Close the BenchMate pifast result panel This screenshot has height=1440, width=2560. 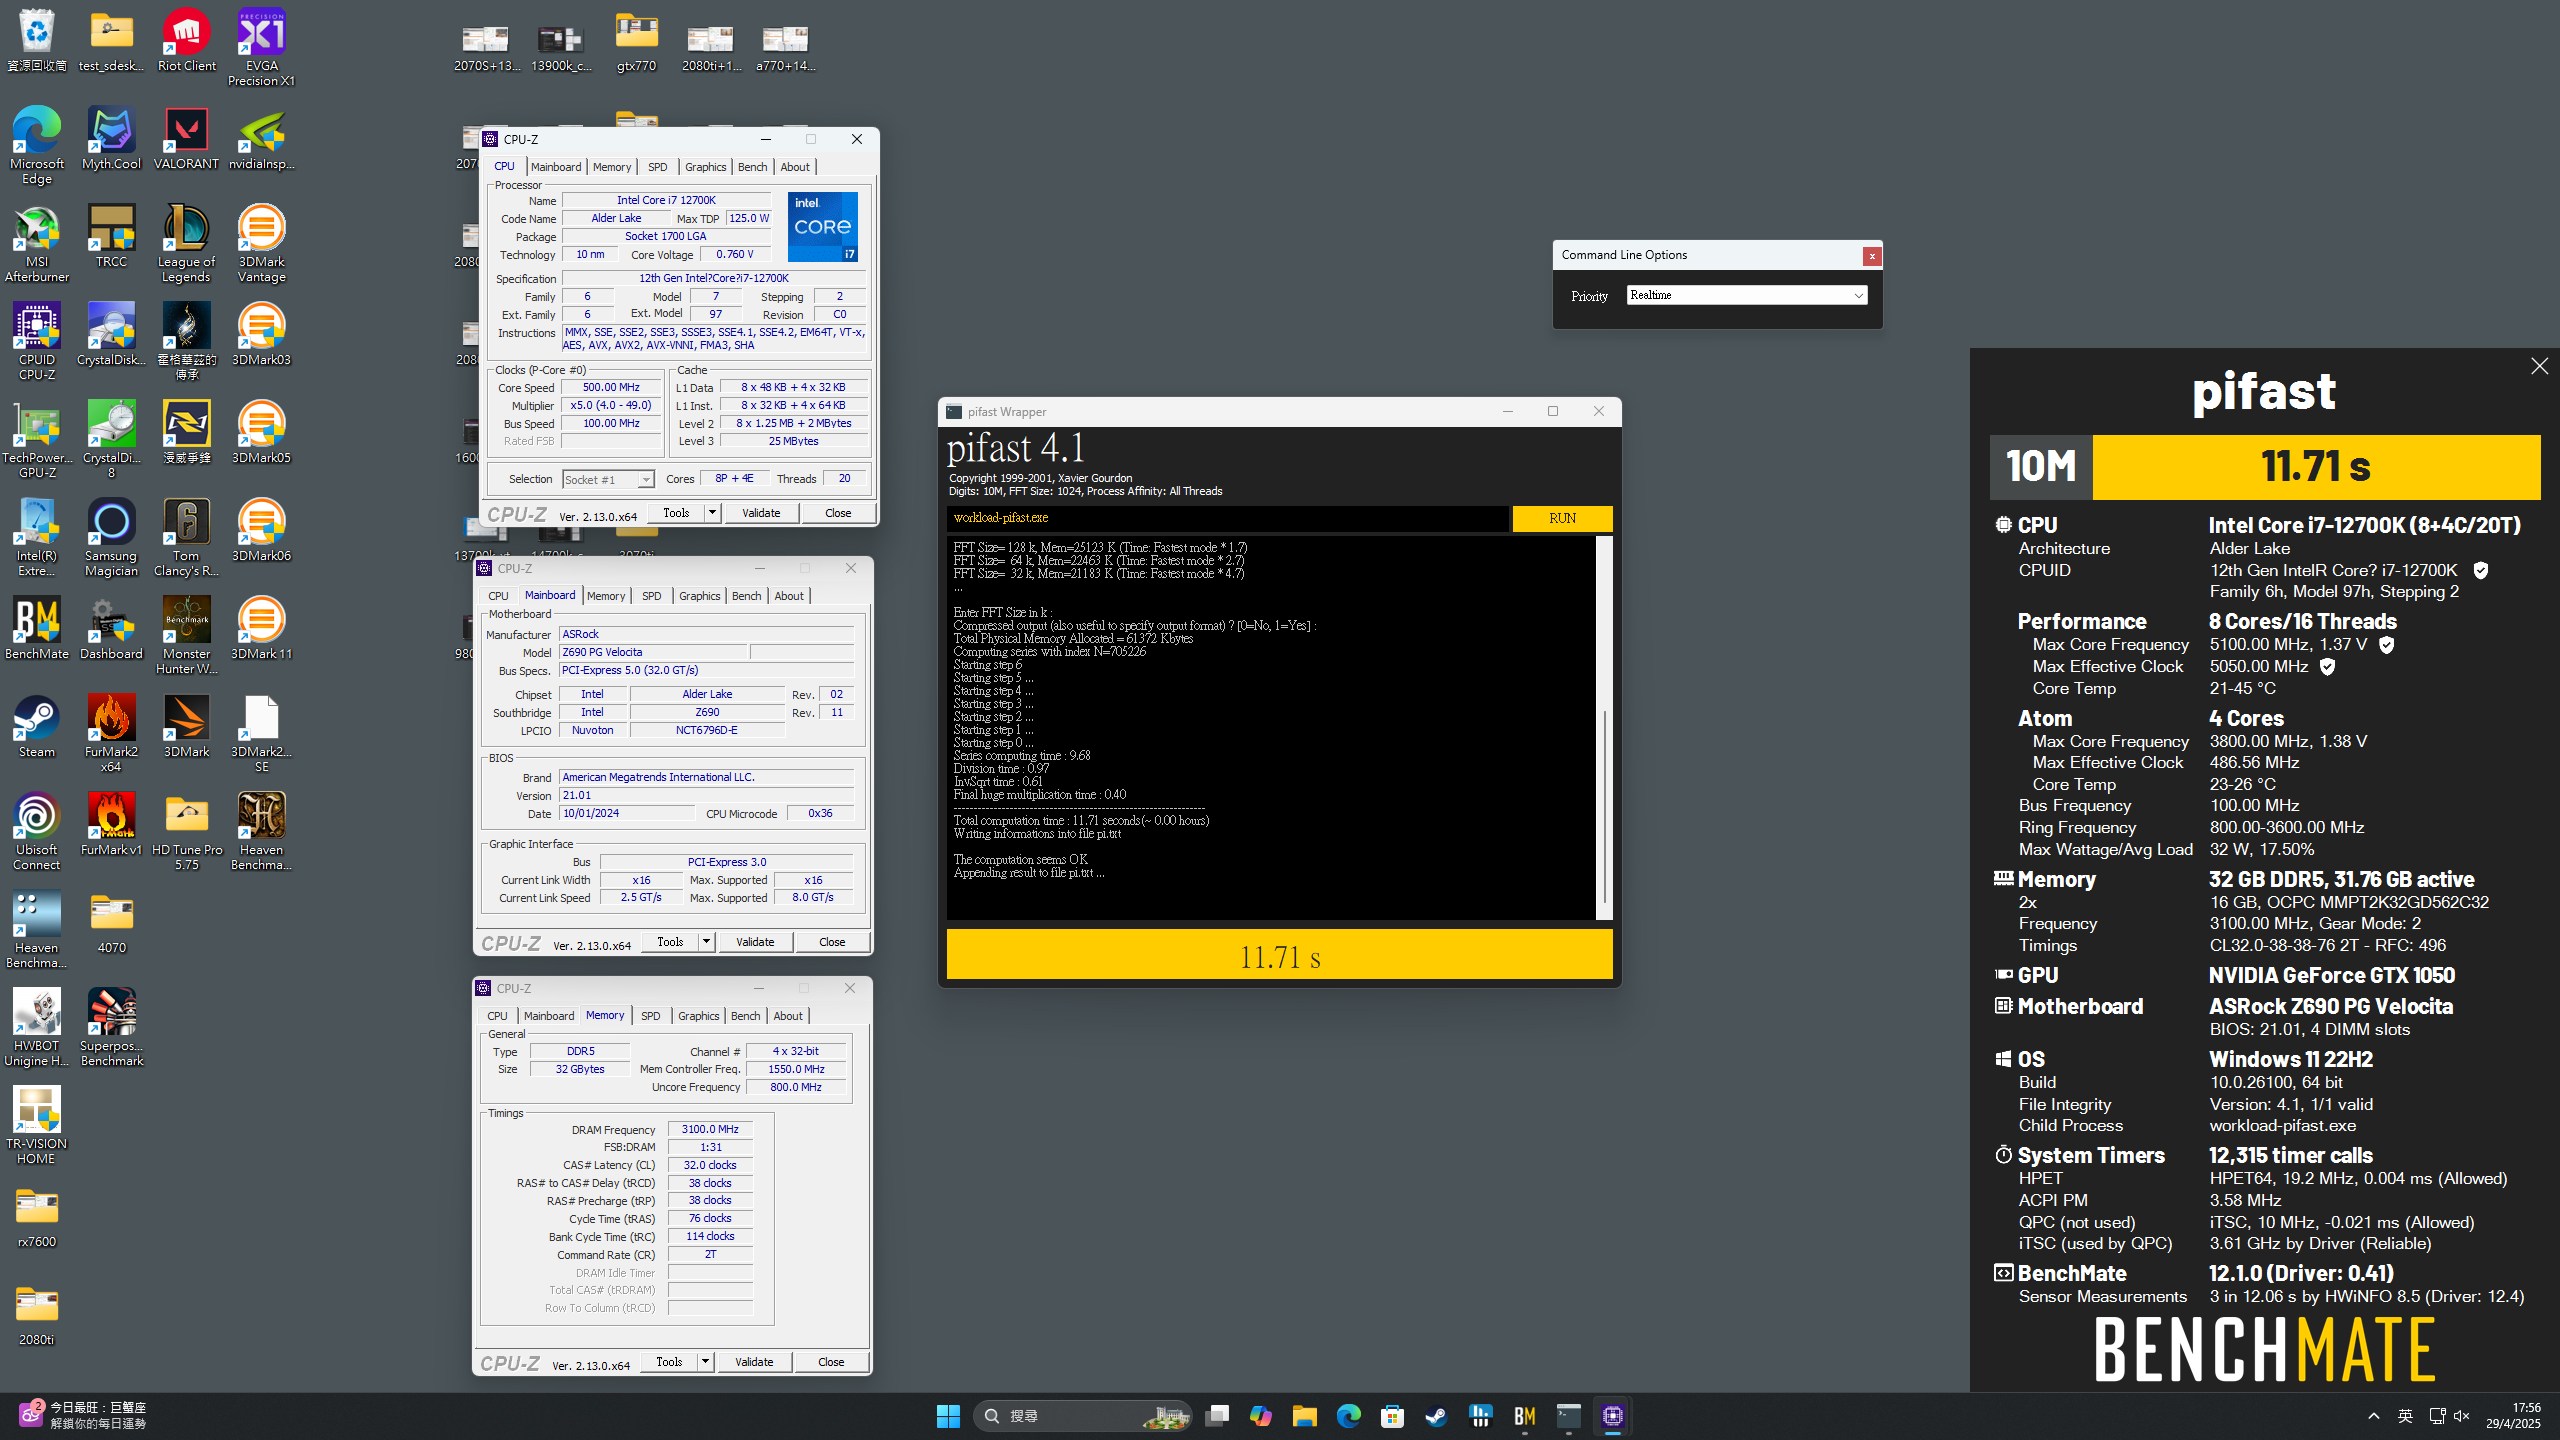click(2539, 366)
